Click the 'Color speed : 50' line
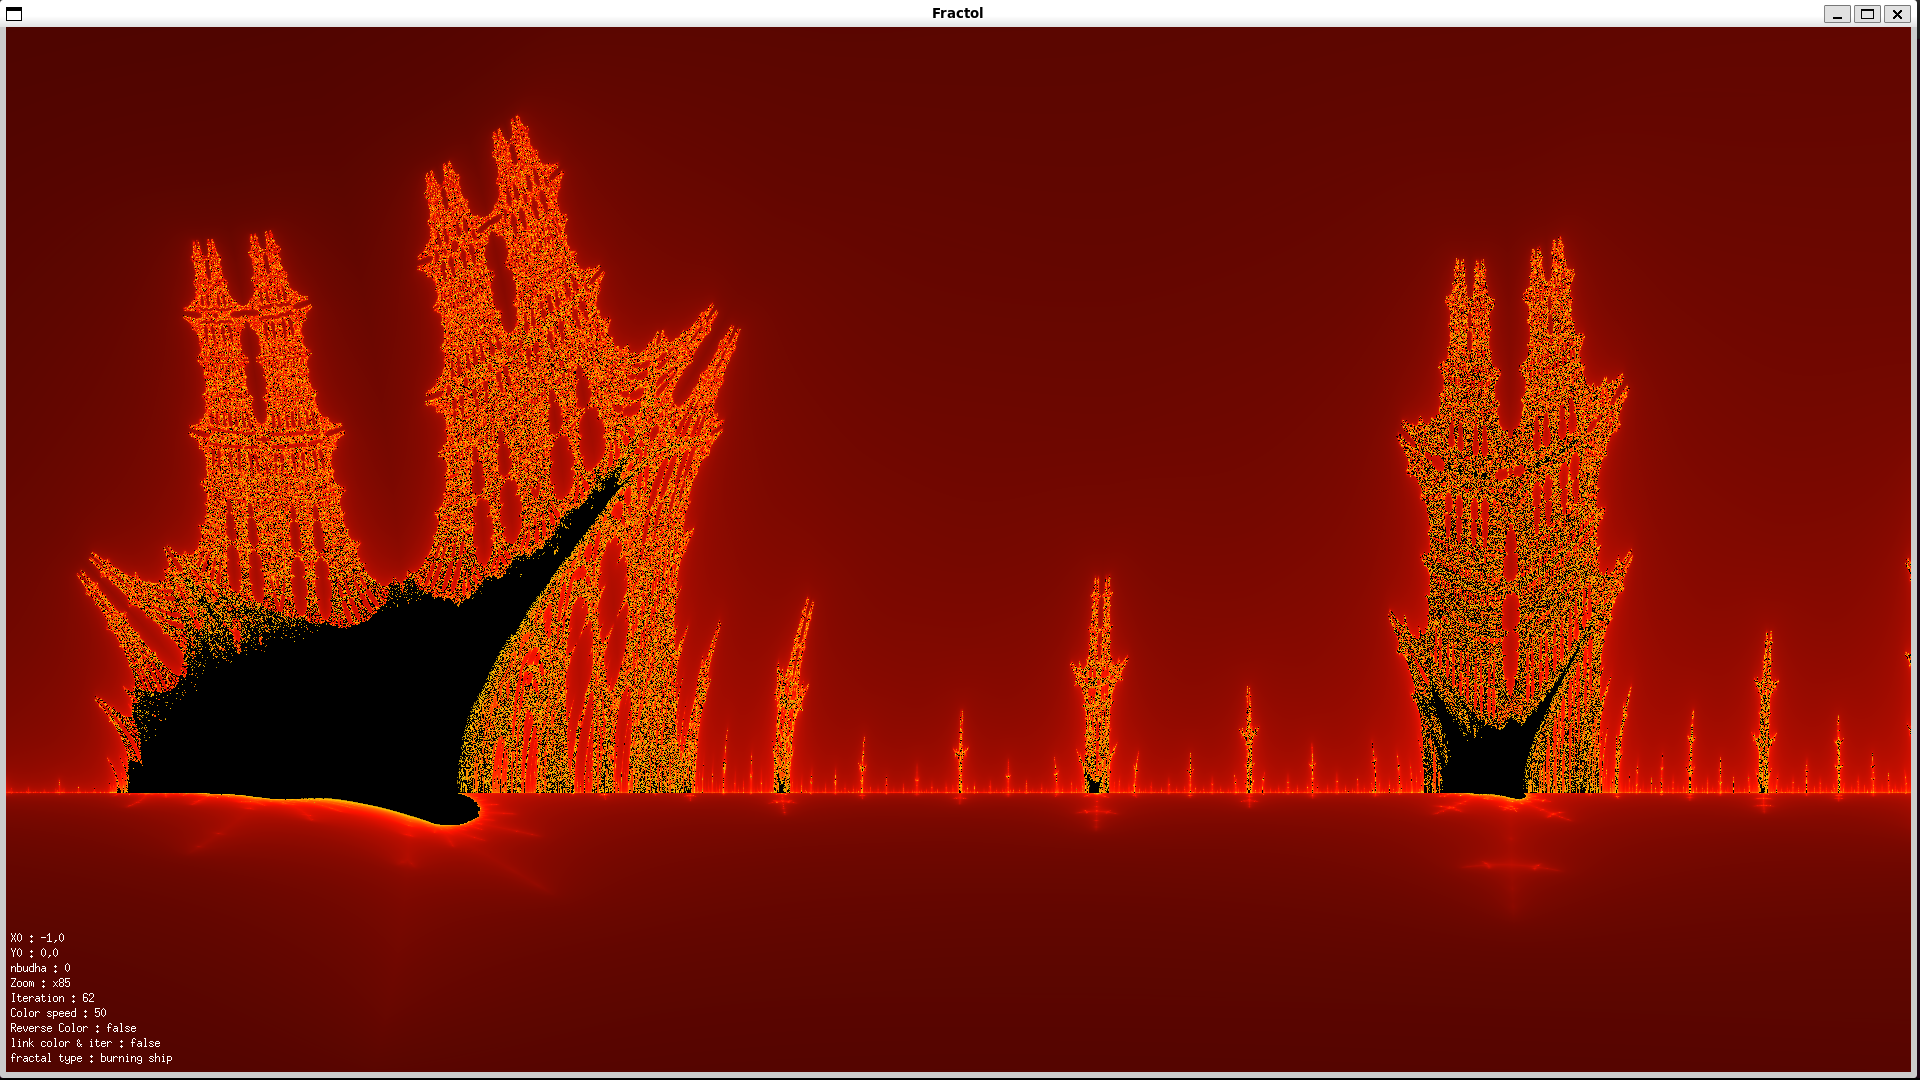The image size is (1920, 1080). pos(58,1013)
